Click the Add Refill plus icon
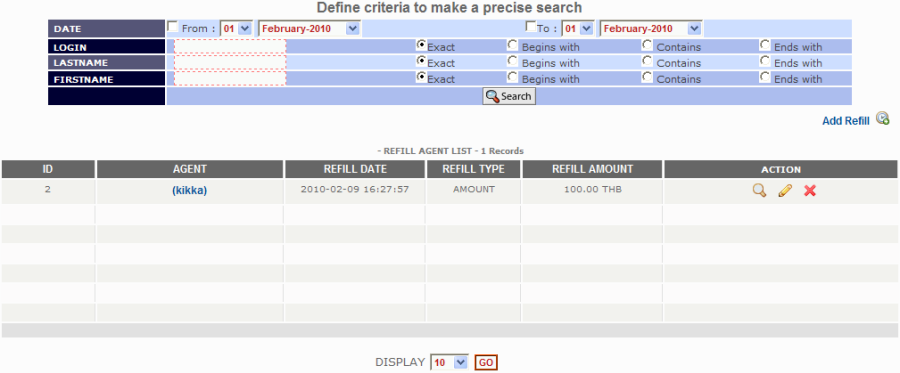900x373 pixels. point(883,119)
